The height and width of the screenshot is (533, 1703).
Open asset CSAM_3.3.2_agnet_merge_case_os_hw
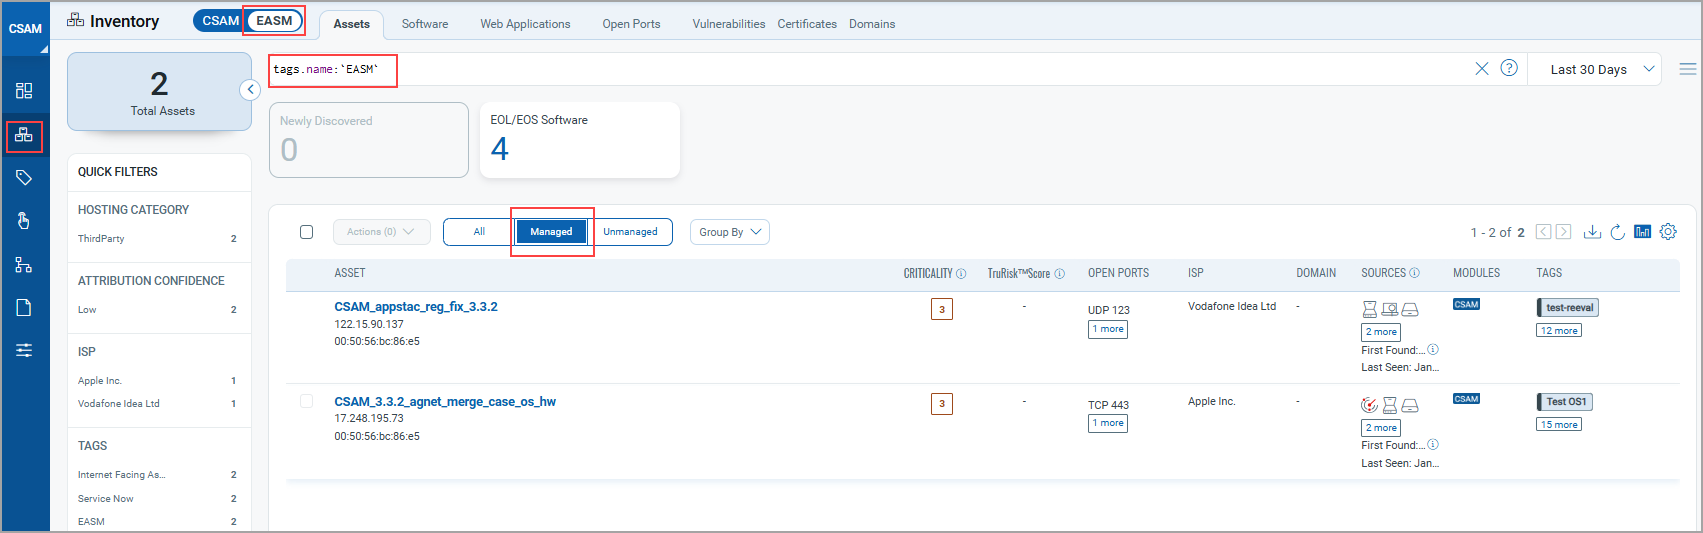445,402
